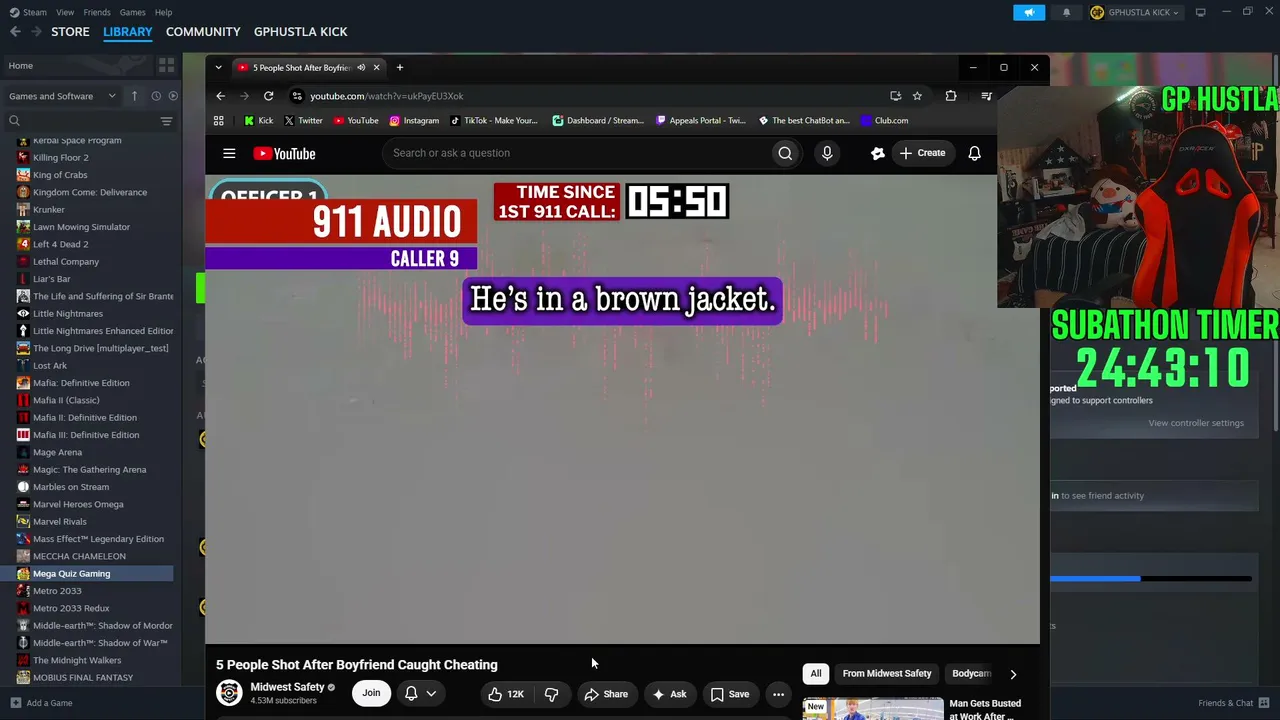The height and width of the screenshot is (720, 1280).
Task: Select Marvel Rivals in Steam library
Action: tap(60, 521)
